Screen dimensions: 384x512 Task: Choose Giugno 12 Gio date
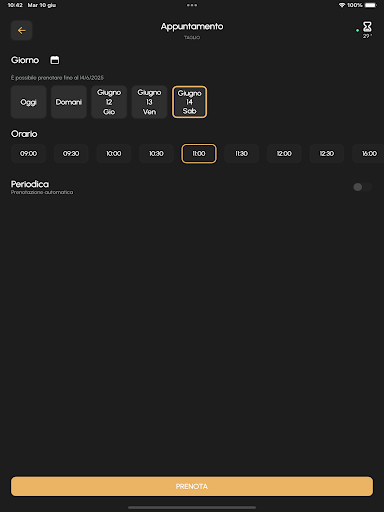109,102
